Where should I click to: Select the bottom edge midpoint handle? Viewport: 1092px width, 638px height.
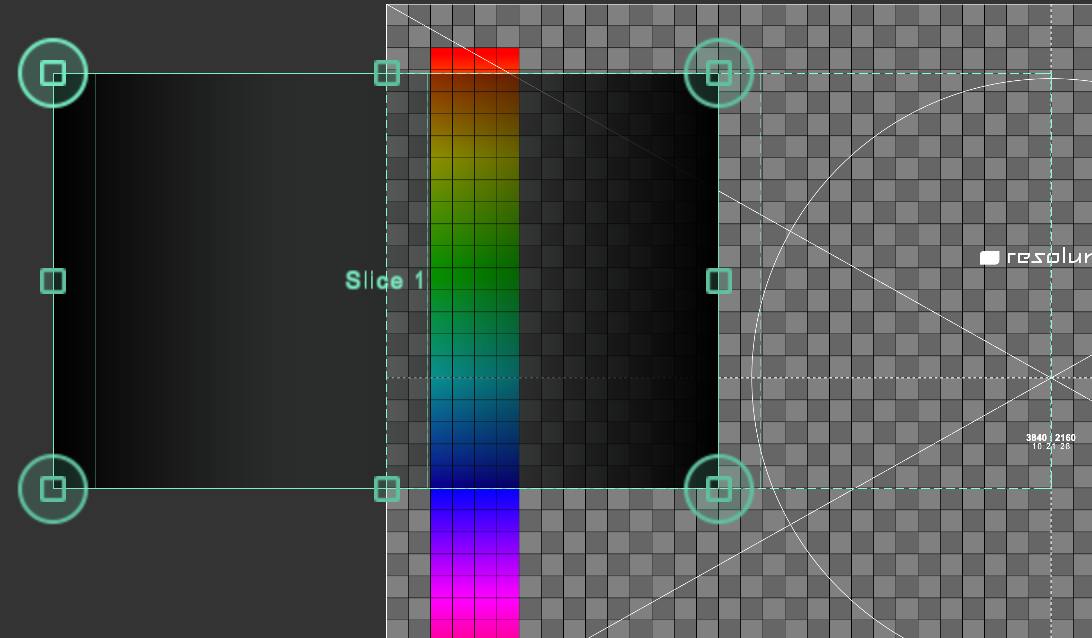(387, 489)
